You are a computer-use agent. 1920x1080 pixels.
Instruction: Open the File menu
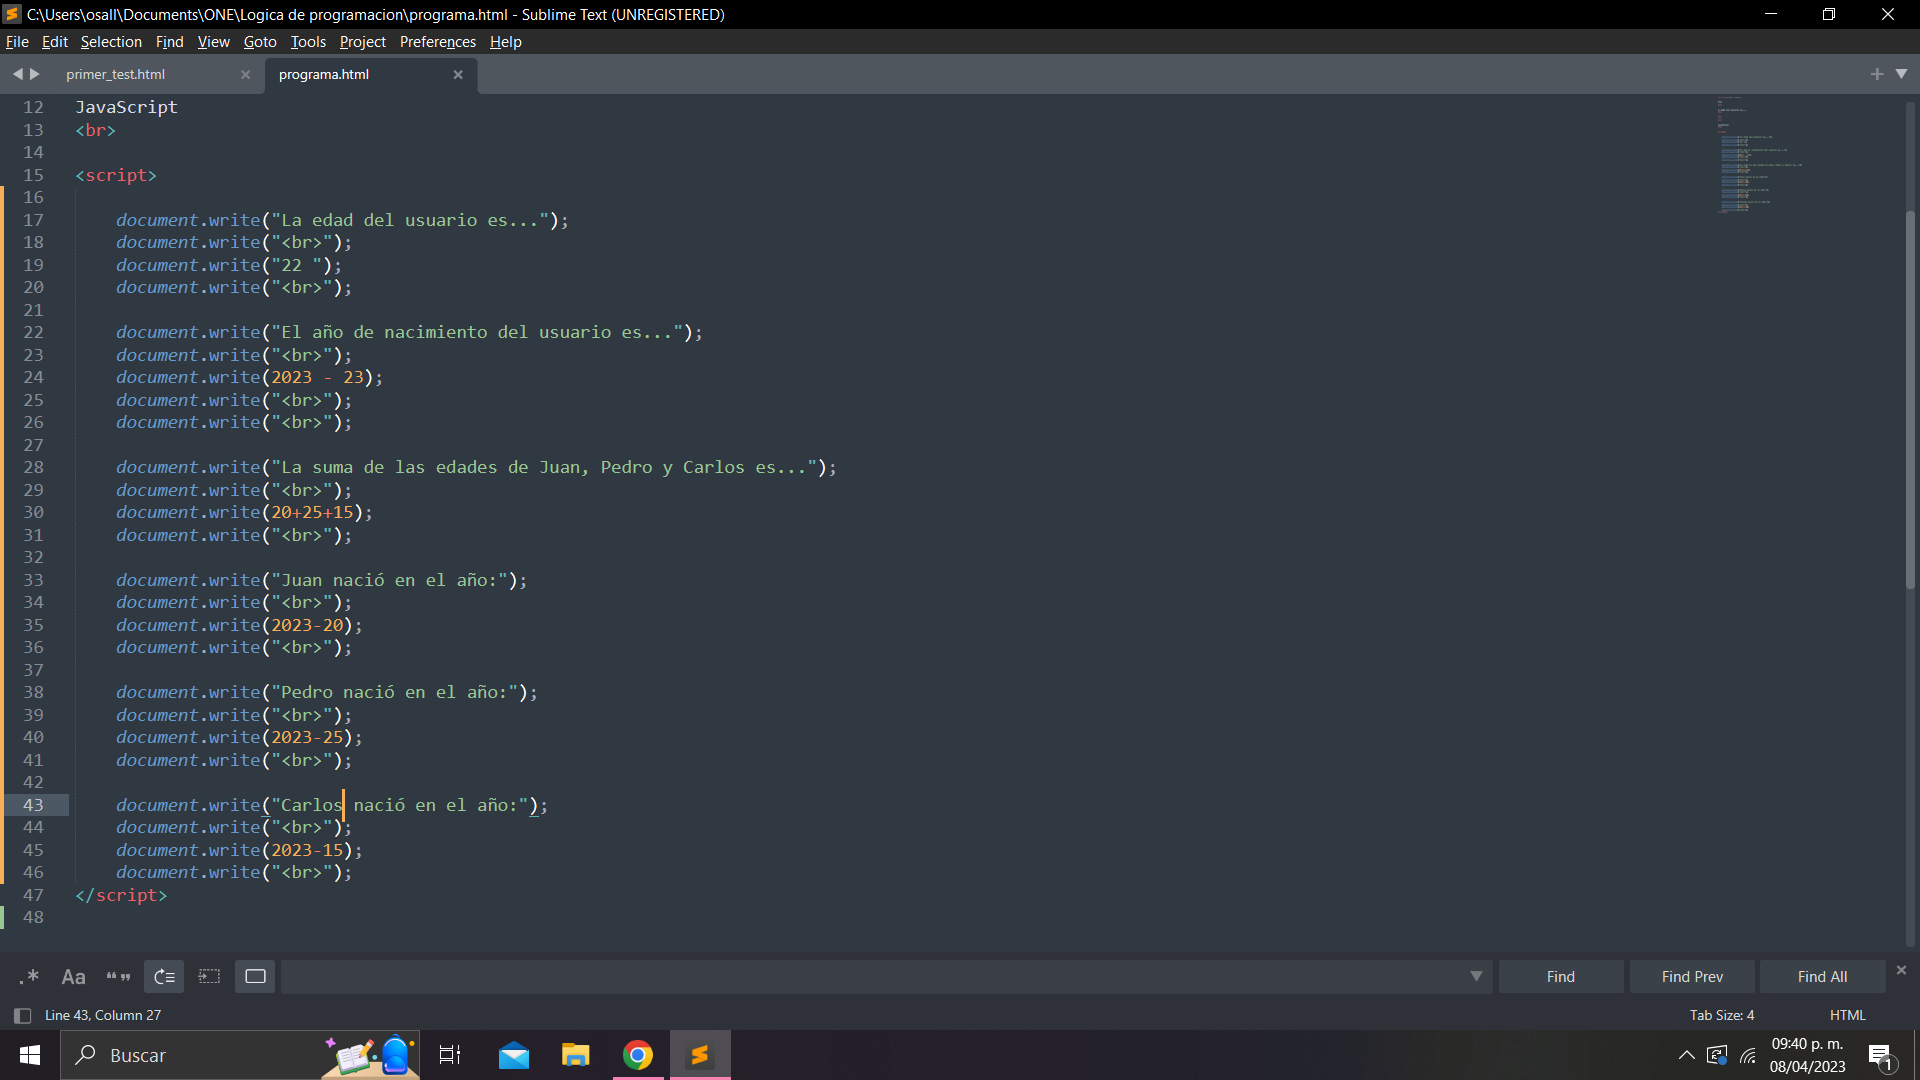coord(17,41)
